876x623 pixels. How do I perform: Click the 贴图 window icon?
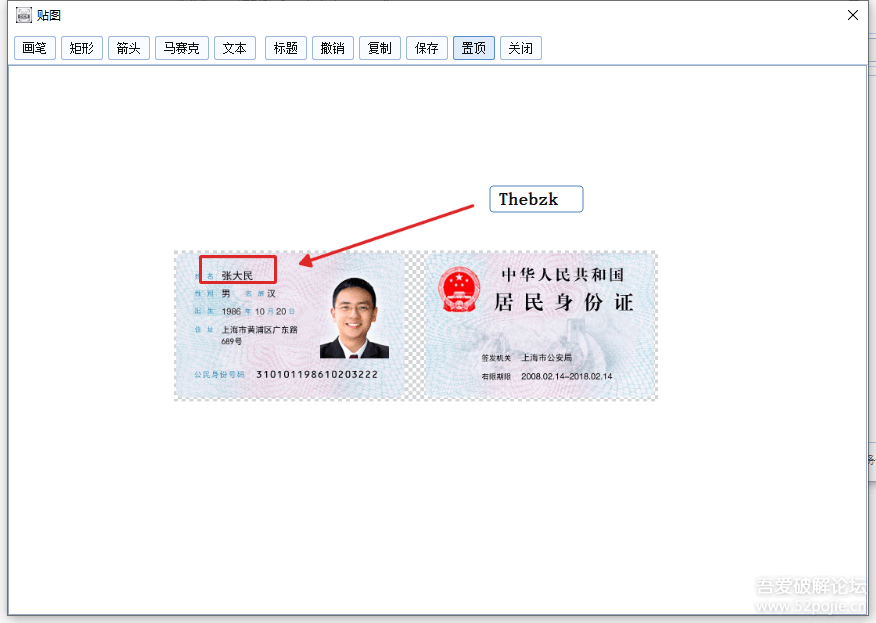tap(23, 15)
